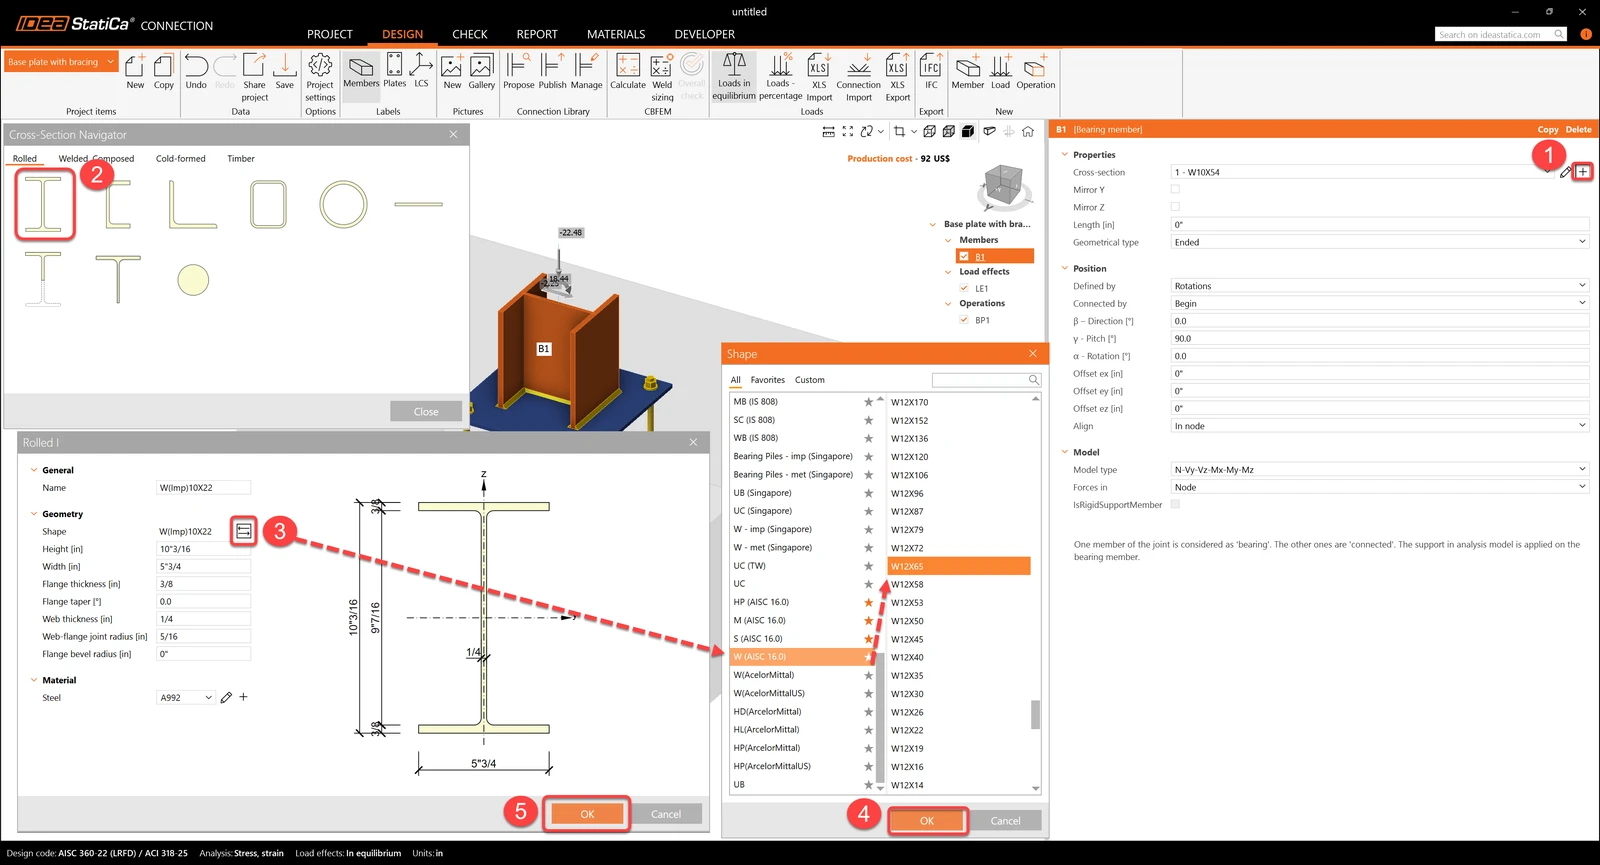Switch to the CHECK tab
1600x865 pixels.
pyautogui.click(x=470, y=34)
